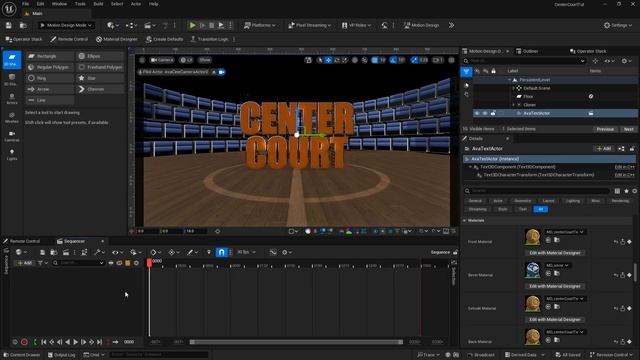Viewport: 640px width, 360px height.
Task: Open Transition Logic from toolbar
Action: (x=209, y=39)
